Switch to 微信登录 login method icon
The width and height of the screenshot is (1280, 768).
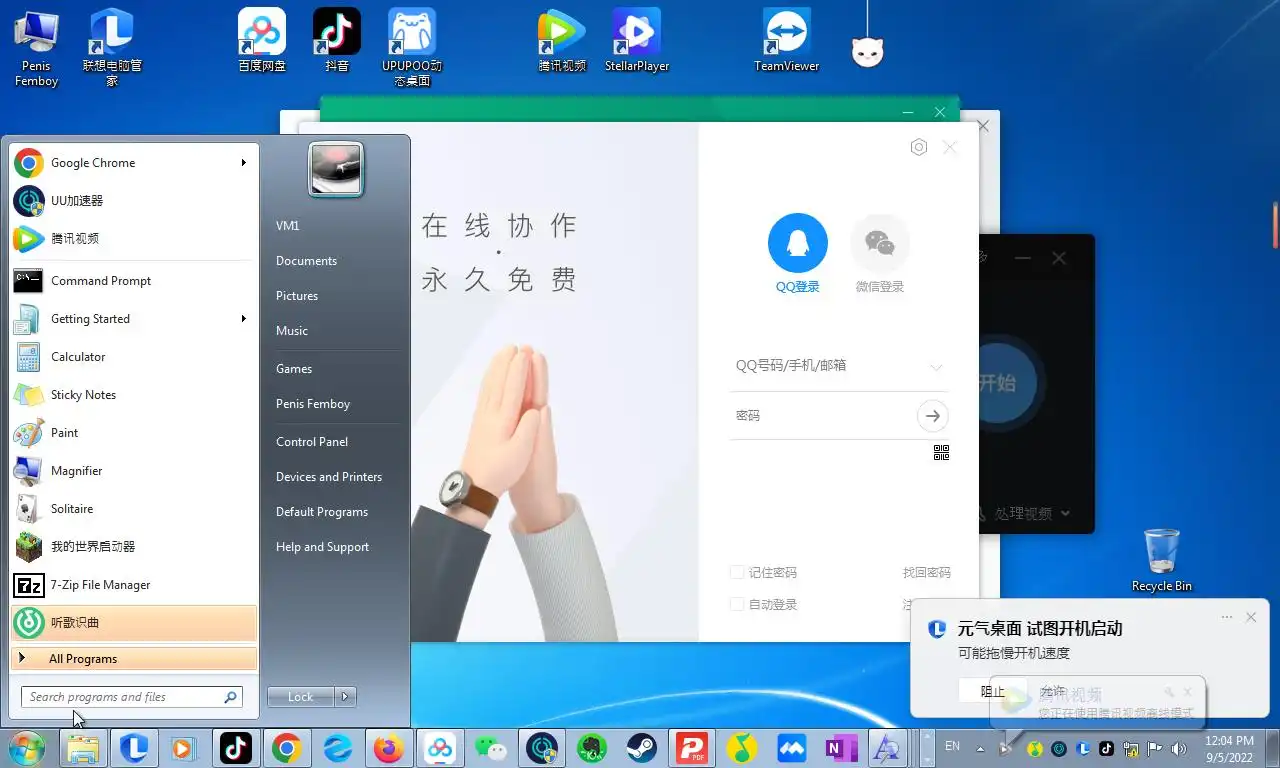pyautogui.click(x=880, y=243)
